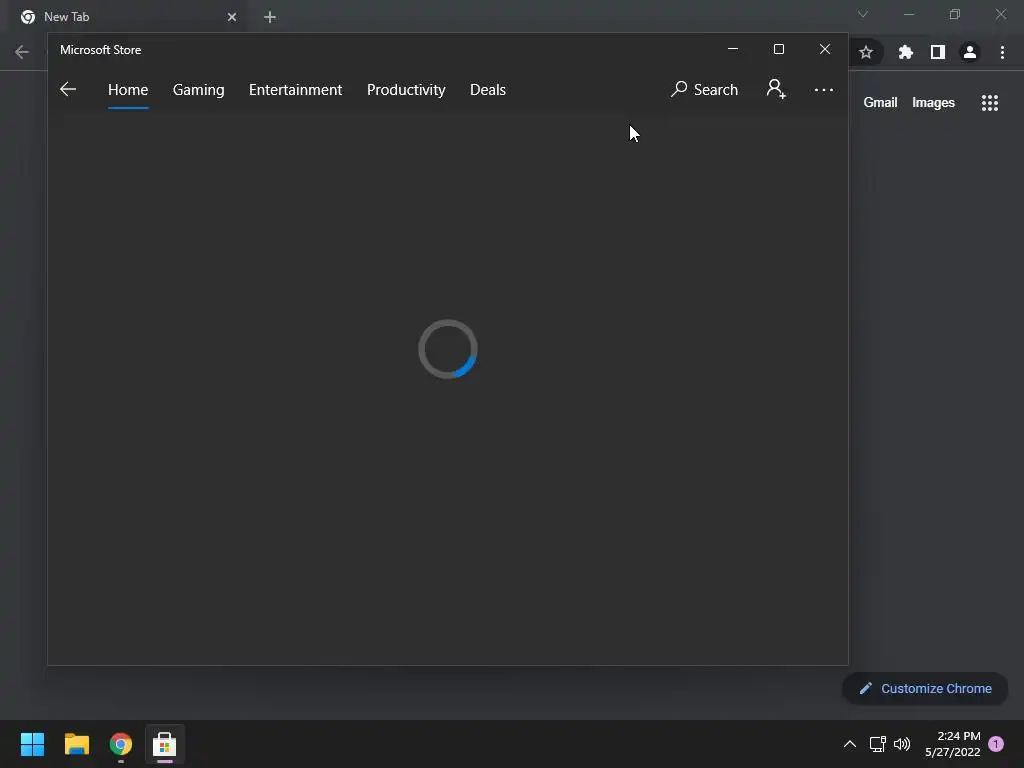Image resolution: width=1024 pixels, height=768 pixels.
Task: Close the Microsoft Store window
Action: tap(825, 50)
